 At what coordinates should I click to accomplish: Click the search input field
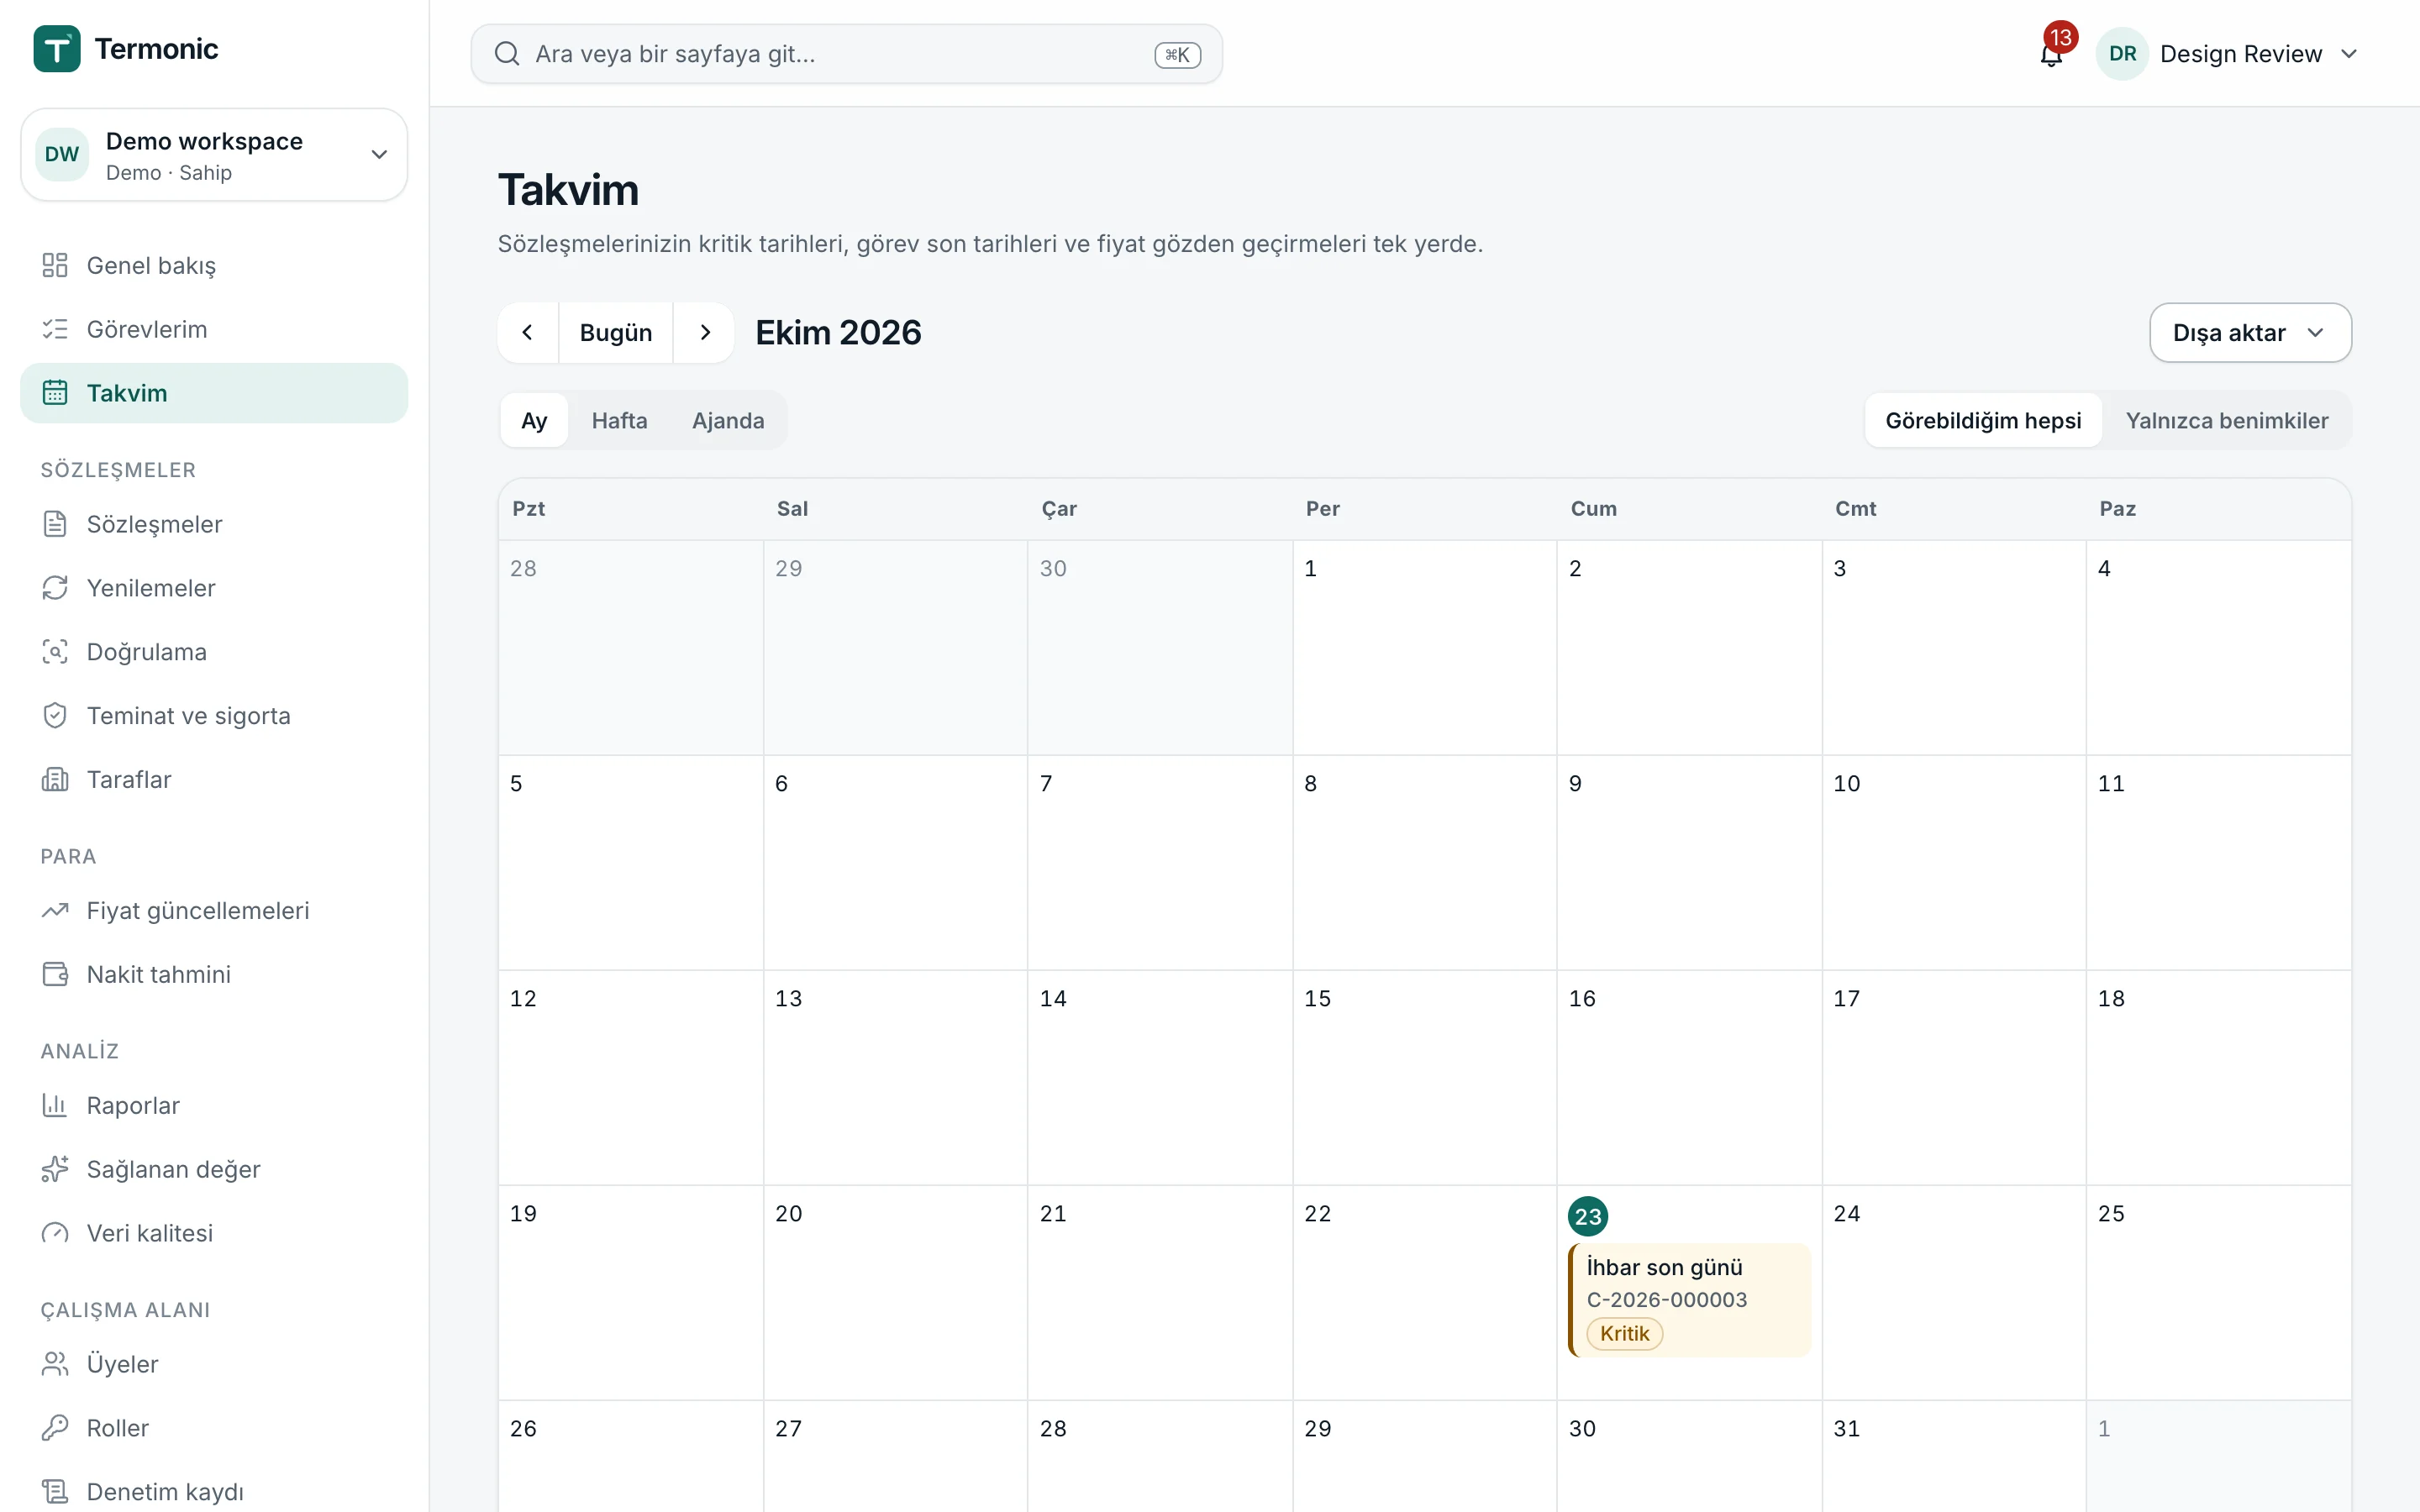click(x=846, y=54)
